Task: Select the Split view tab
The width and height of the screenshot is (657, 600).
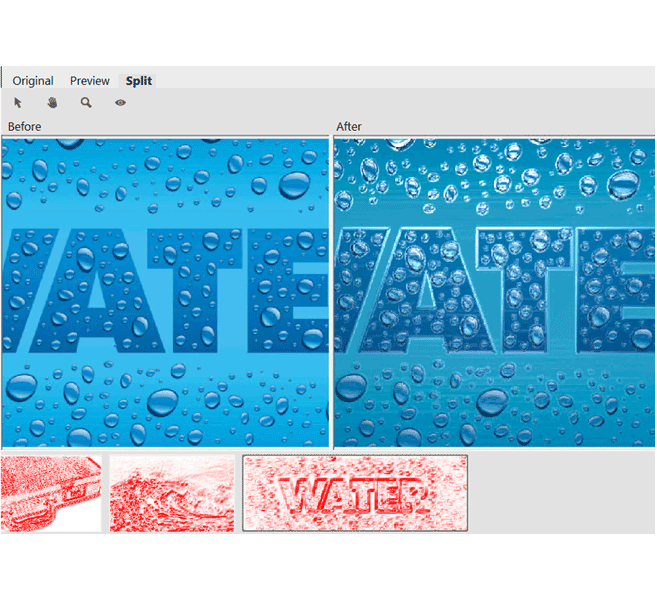Action: (x=139, y=81)
